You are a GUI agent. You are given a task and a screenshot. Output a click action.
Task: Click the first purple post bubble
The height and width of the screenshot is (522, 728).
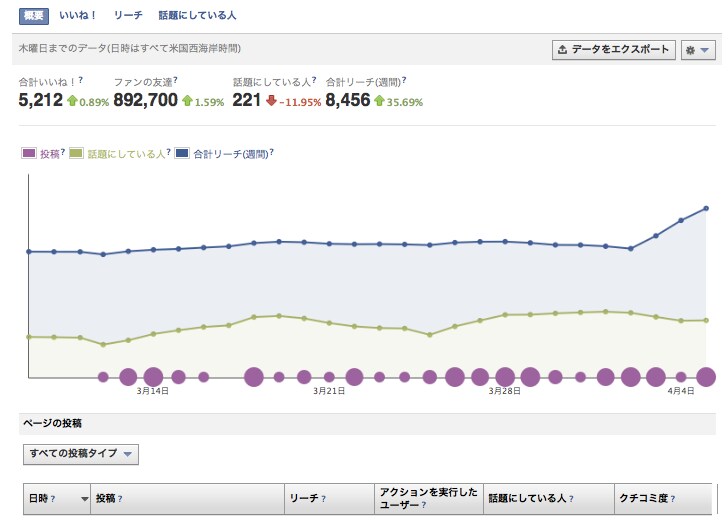coord(103,377)
